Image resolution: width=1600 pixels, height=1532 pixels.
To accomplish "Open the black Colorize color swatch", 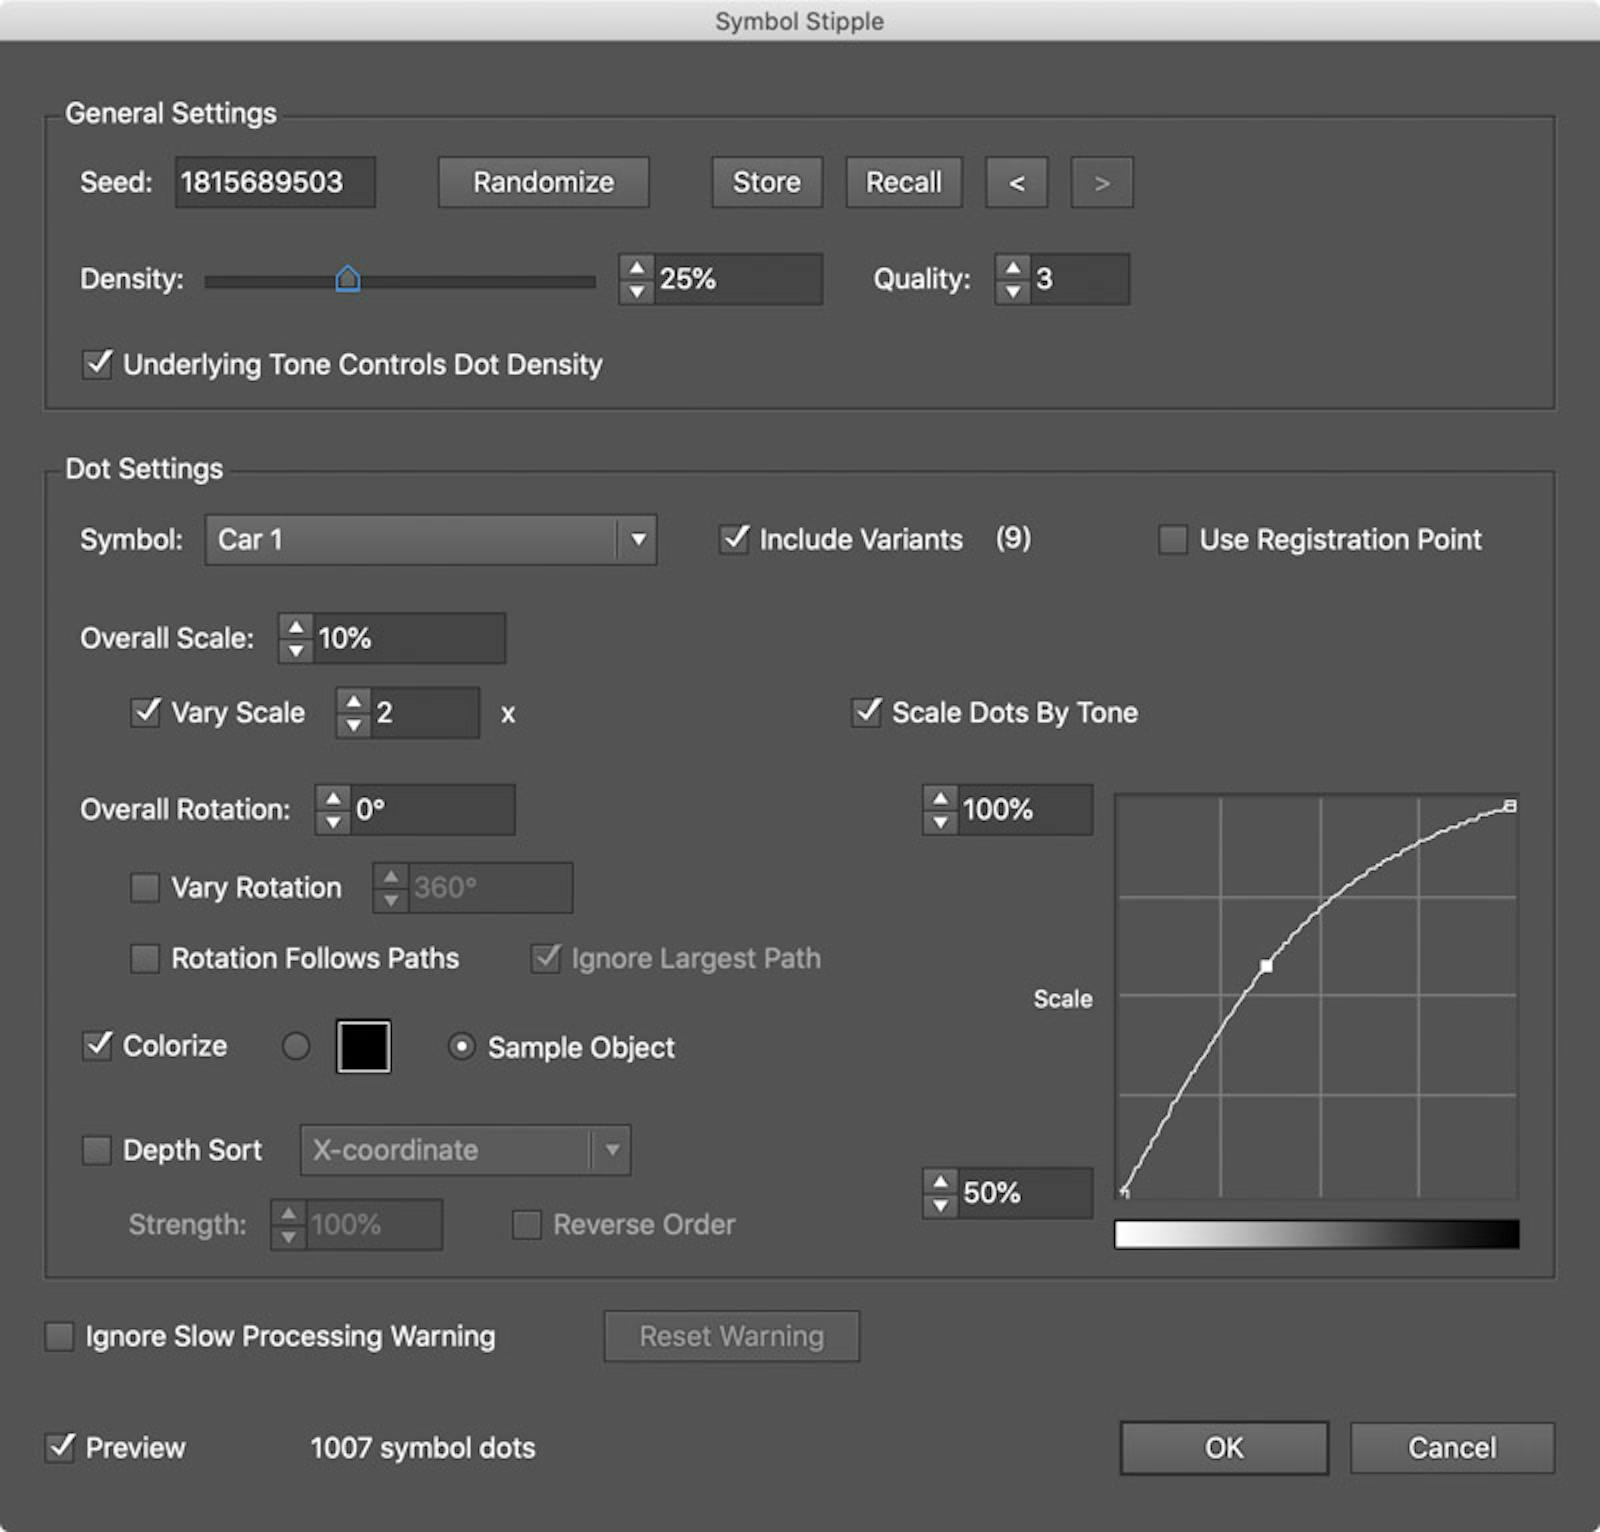I will (362, 1046).
